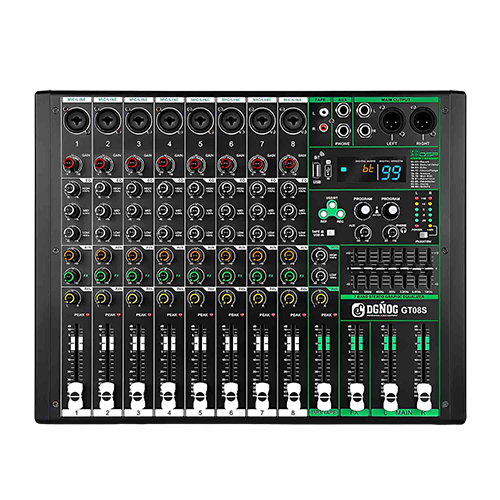This screenshot has width=500, height=500.
Task: Click the channel 5 green FX knob
Action: click(x=194, y=276)
